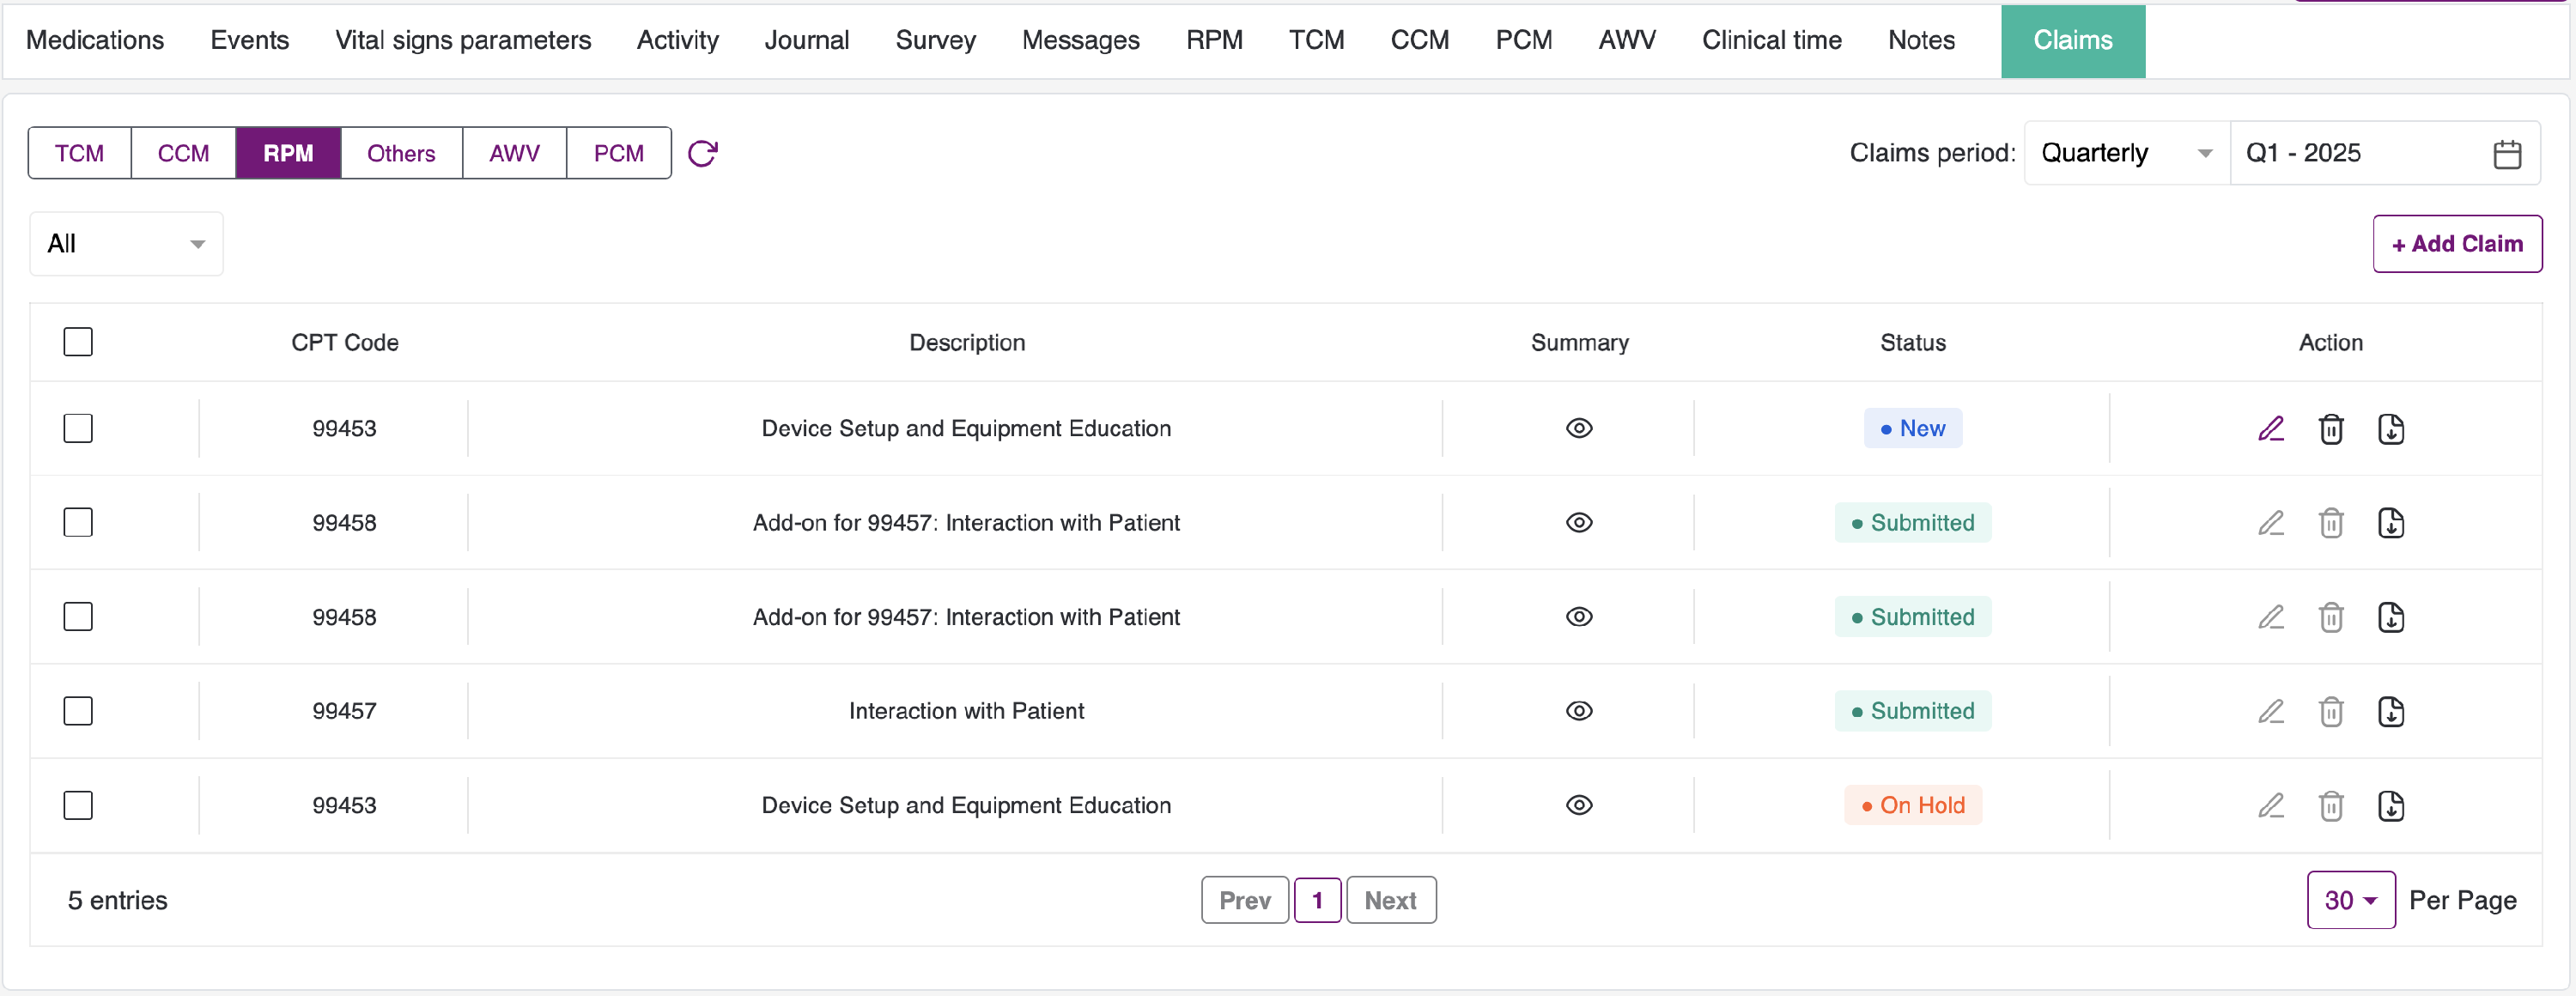This screenshot has width=2576, height=996.
Task: Open the All status filter dropdown
Action: [126, 244]
